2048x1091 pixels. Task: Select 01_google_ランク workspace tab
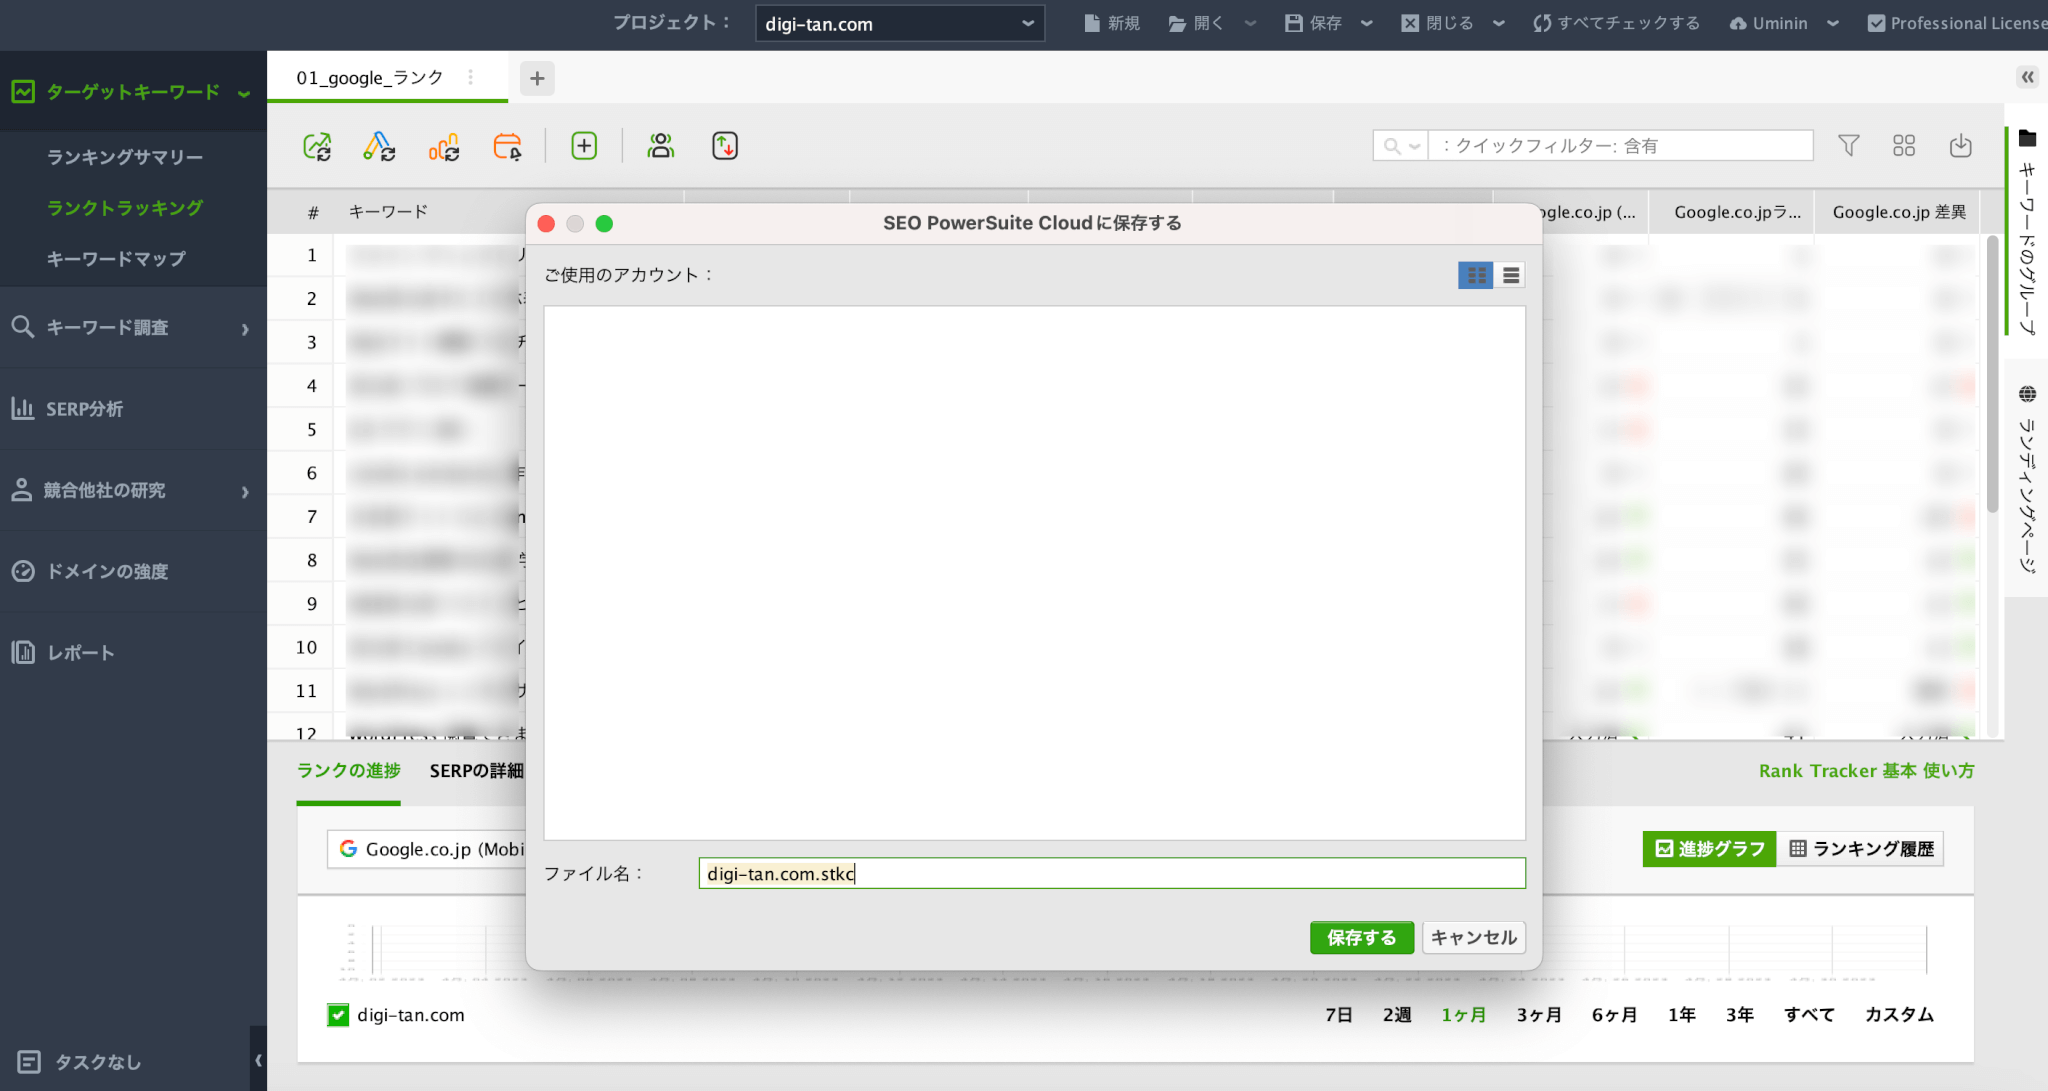click(369, 78)
